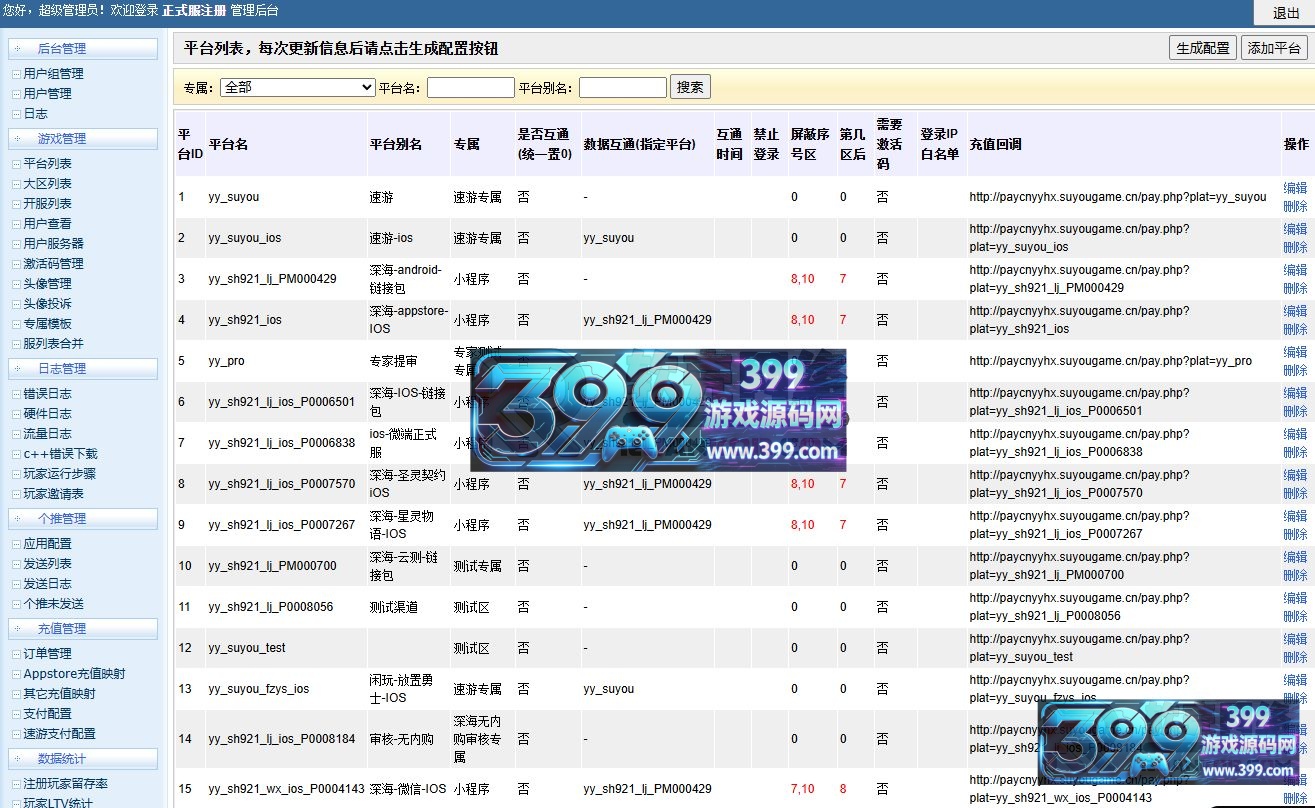
Task: Click the 屏蔽序号区 column header
Action: coord(810,144)
